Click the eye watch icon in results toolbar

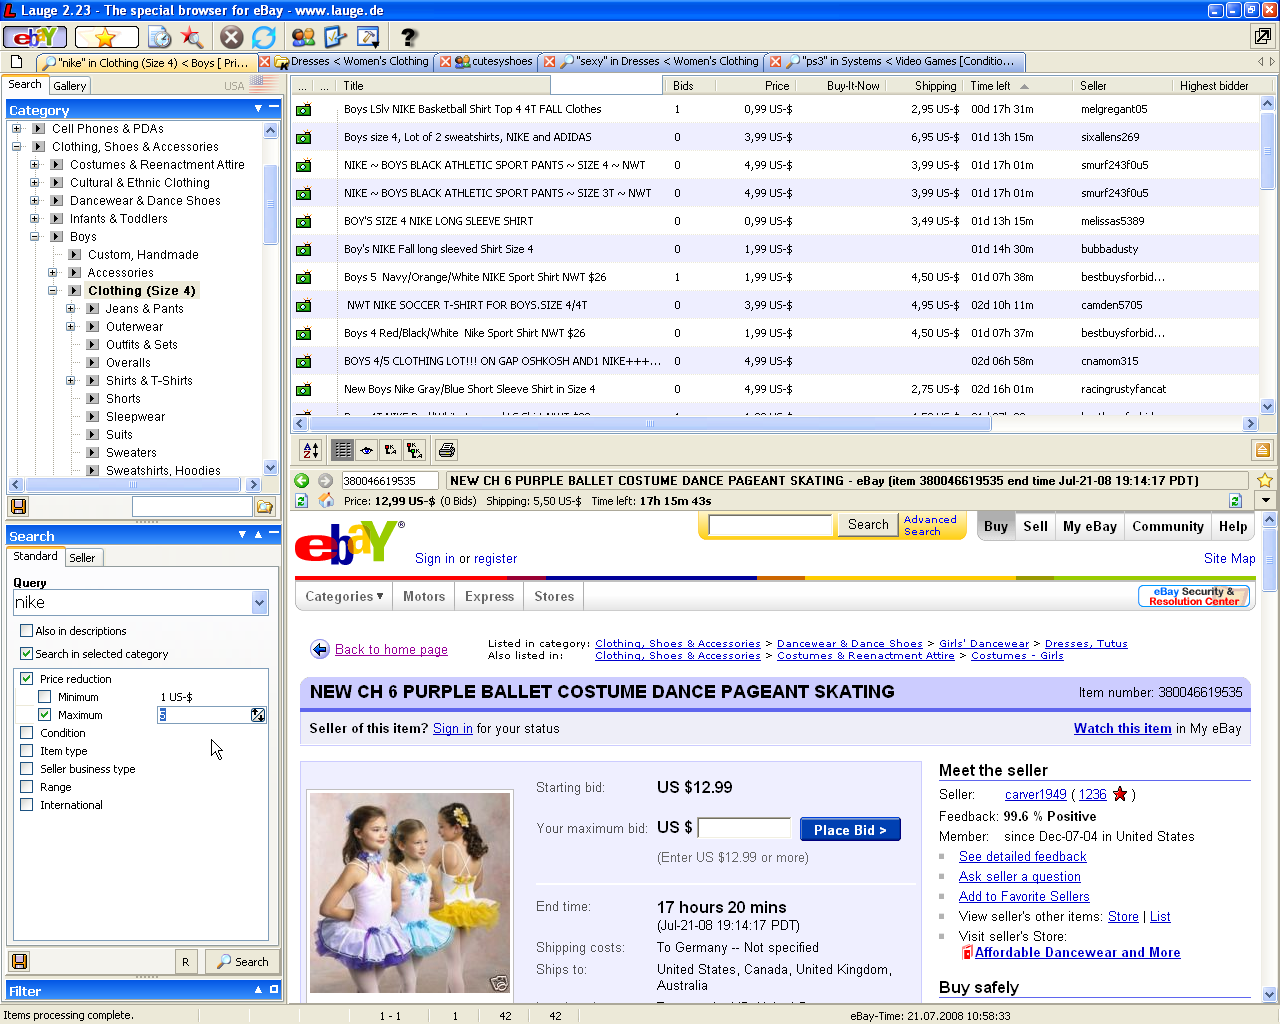coord(367,451)
